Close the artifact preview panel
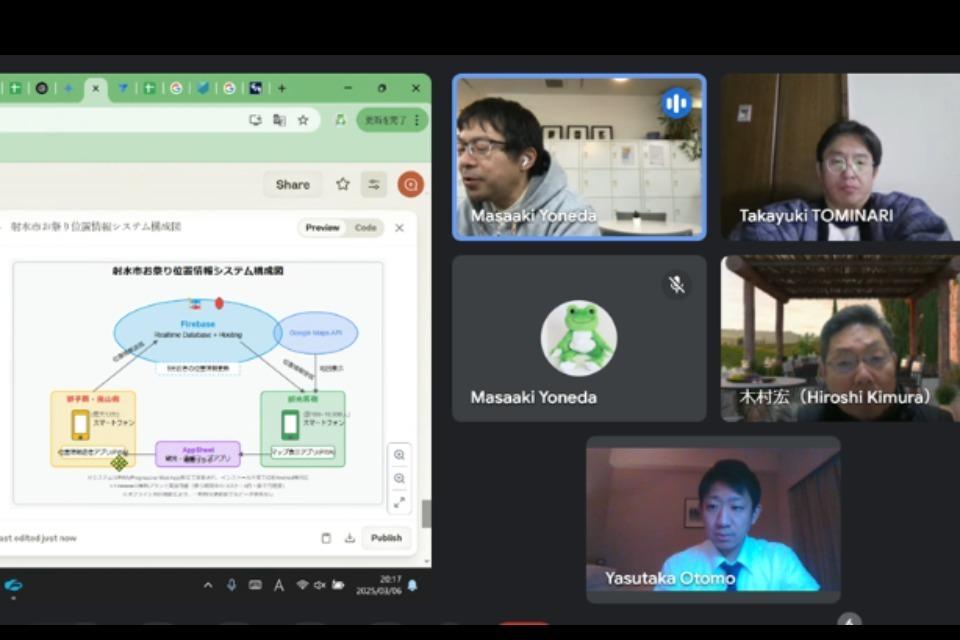This screenshot has width=960, height=640. (x=399, y=228)
